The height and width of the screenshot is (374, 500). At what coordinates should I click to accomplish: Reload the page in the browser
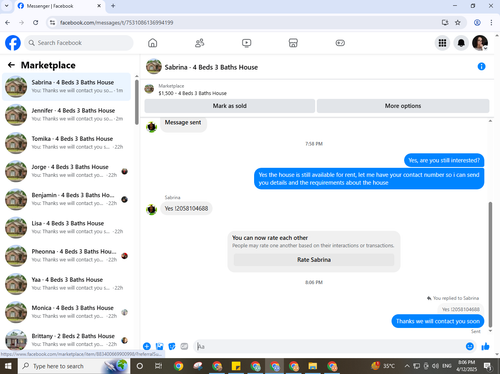(x=35, y=23)
